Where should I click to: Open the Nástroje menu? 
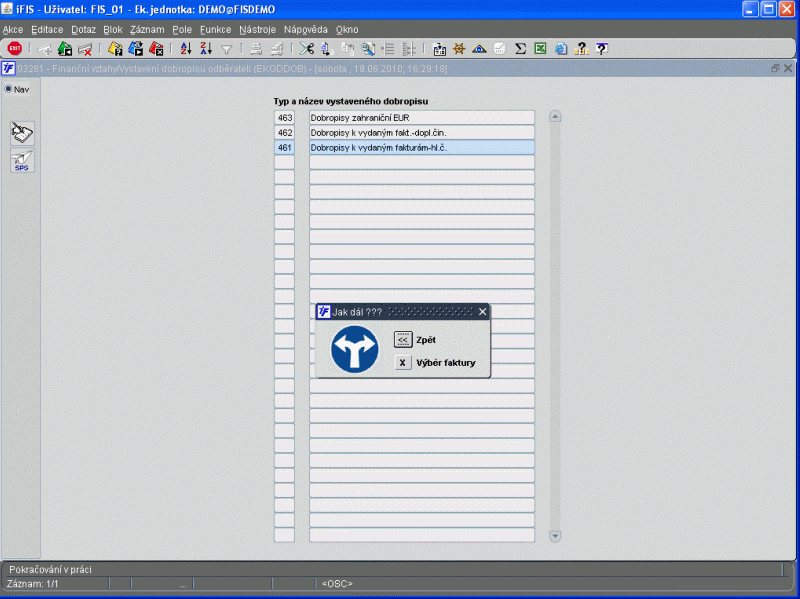(x=257, y=30)
